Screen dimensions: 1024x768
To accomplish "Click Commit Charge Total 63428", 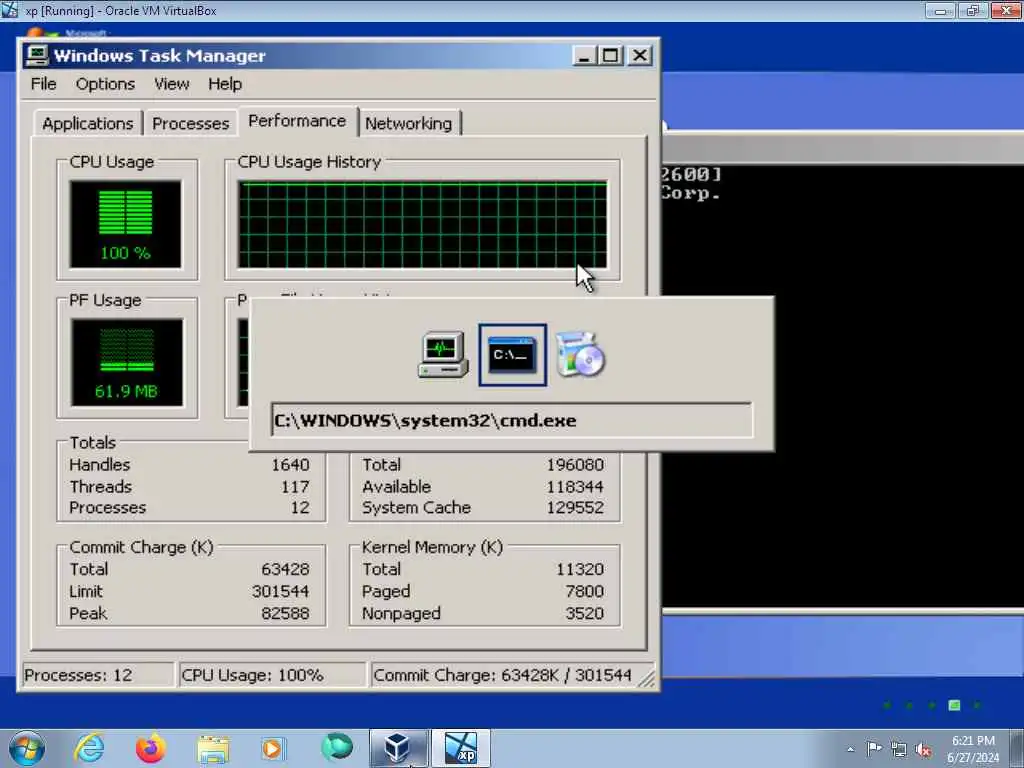I will point(285,569).
